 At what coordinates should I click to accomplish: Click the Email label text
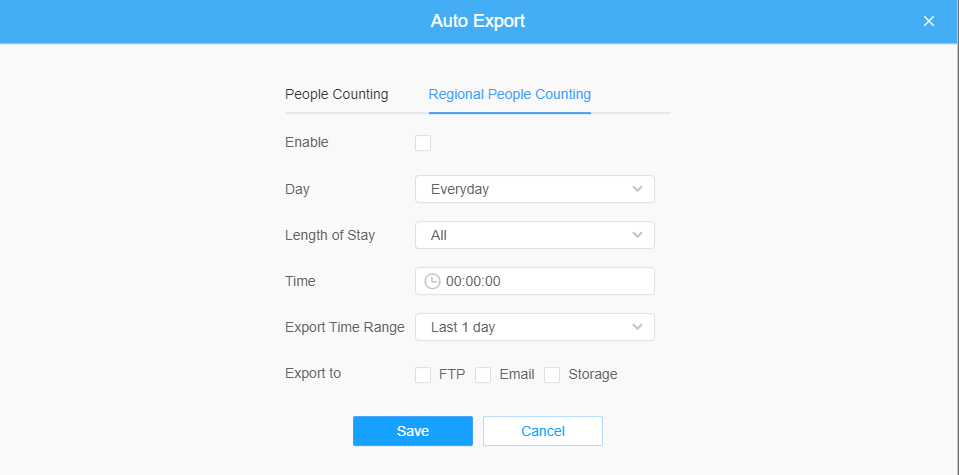(517, 374)
